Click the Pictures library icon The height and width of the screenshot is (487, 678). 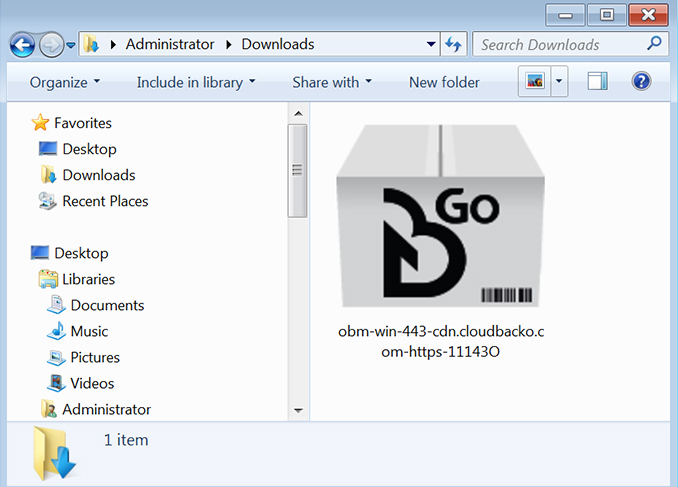pyautogui.click(x=56, y=357)
